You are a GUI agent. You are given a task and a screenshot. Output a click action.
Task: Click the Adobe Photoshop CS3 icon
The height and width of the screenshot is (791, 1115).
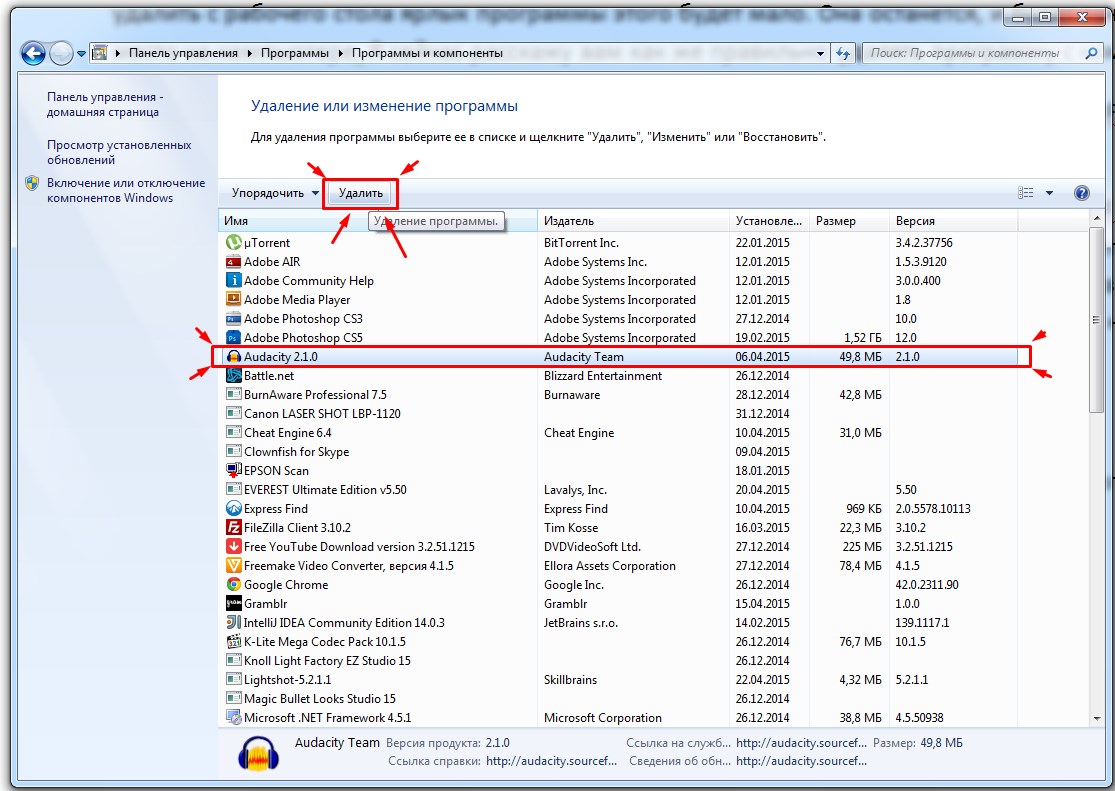(x=233, y=319)
